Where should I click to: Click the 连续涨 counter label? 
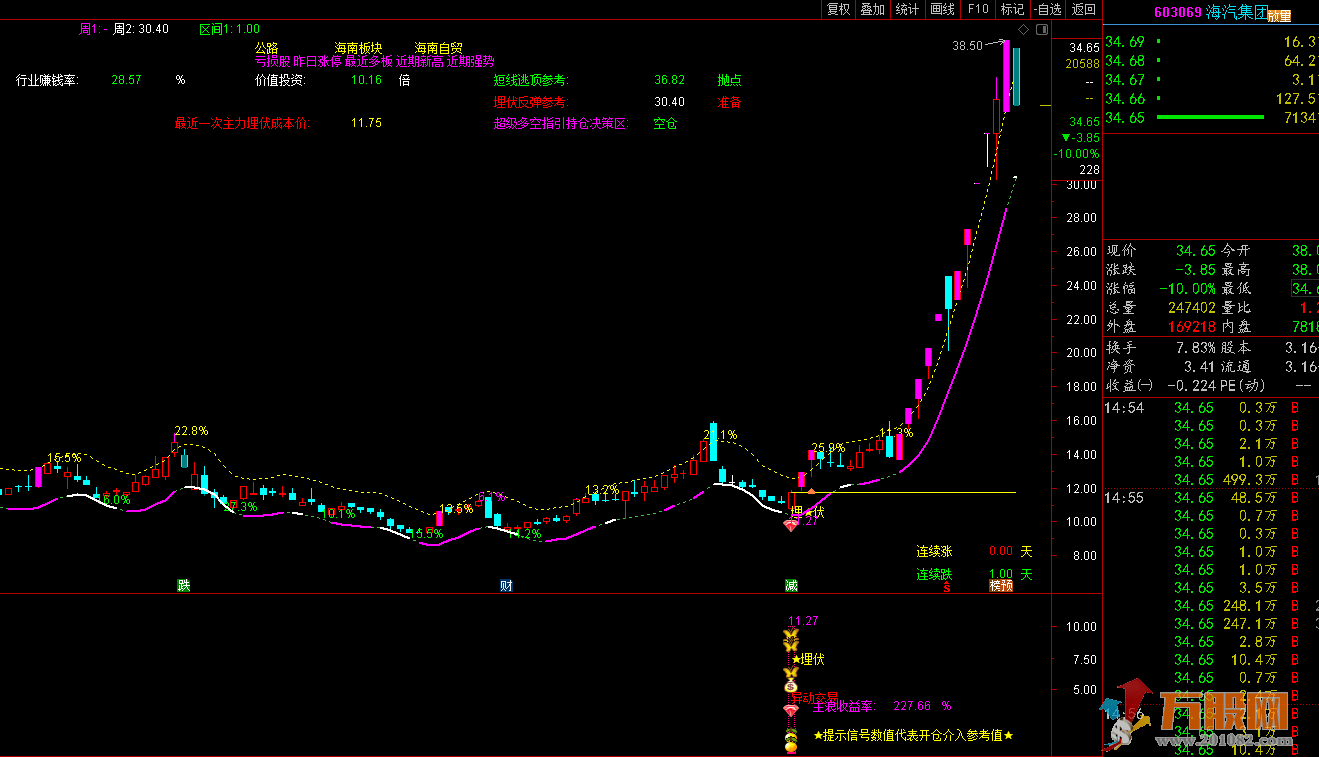tap(935, 551)
